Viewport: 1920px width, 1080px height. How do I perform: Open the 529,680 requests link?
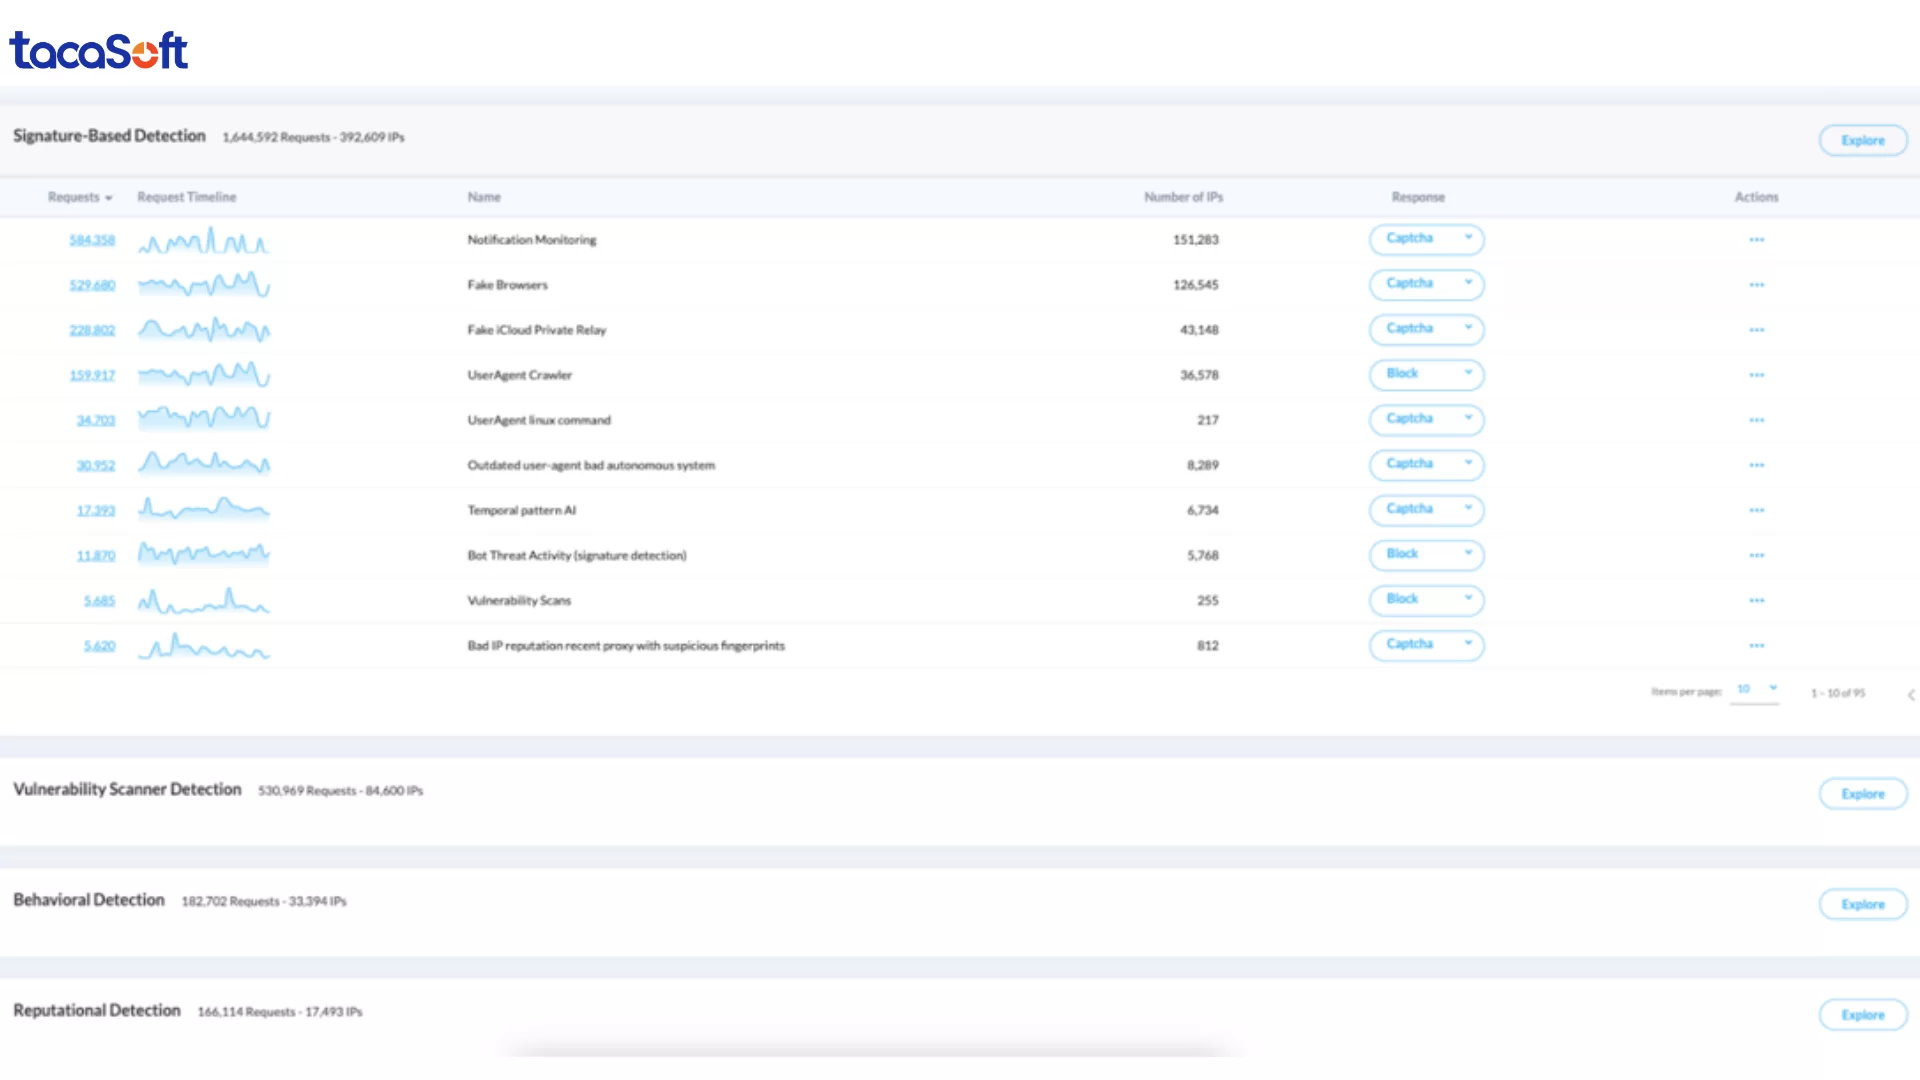(x=92, y=285)
